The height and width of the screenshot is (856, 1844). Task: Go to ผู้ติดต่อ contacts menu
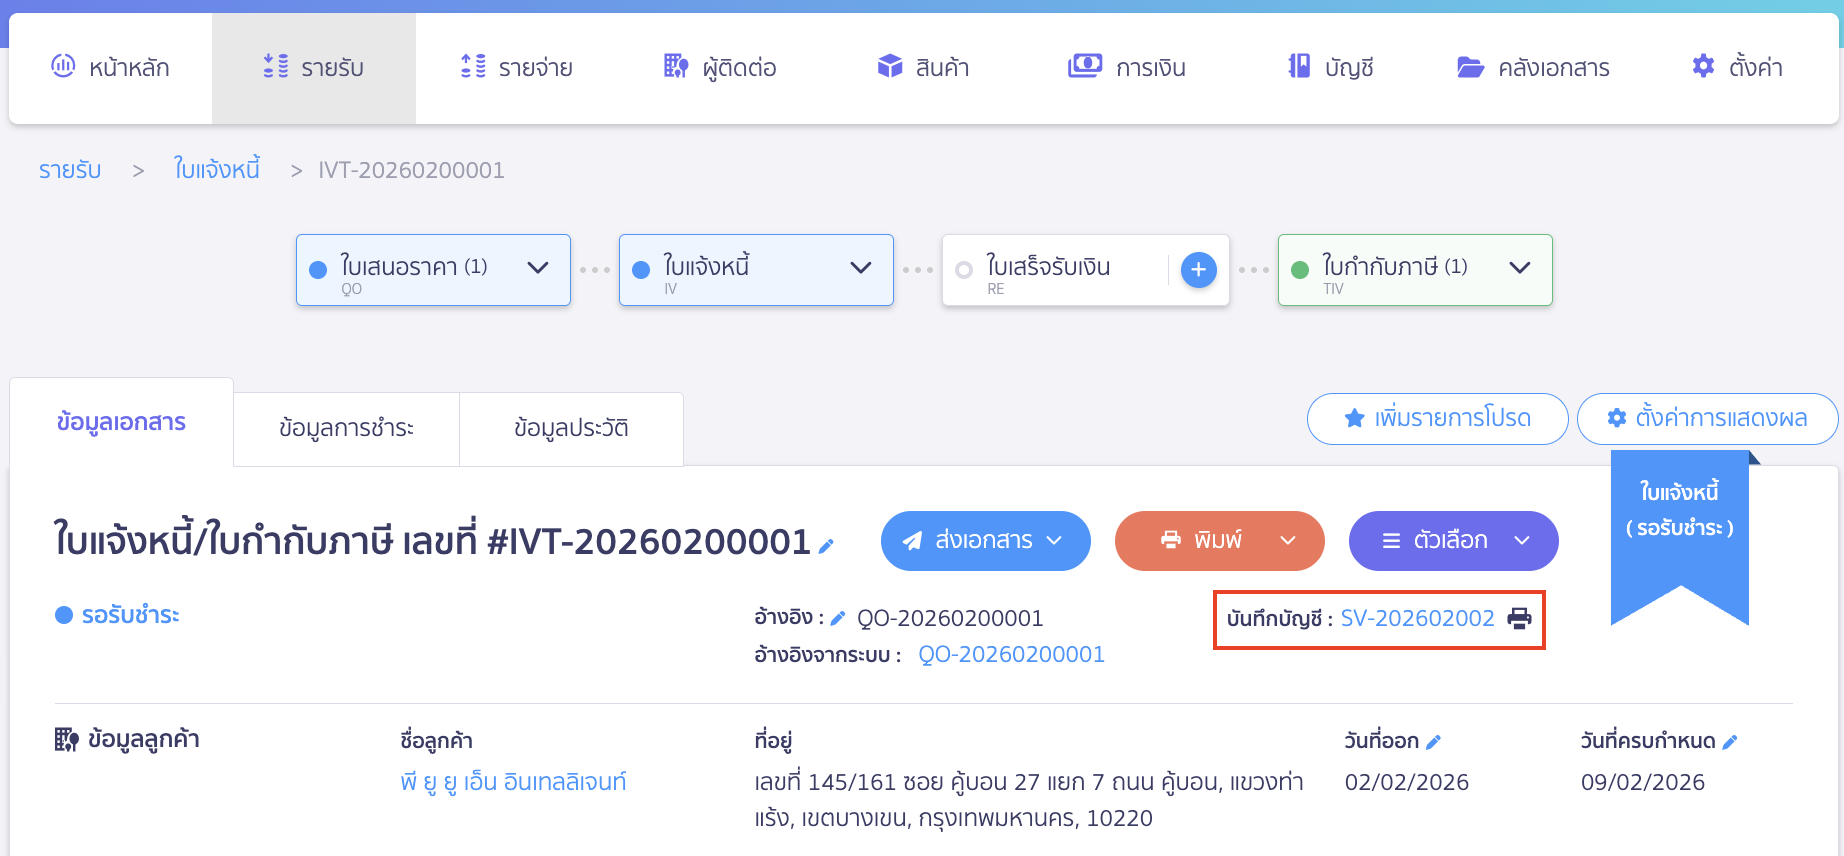(720, 68)
